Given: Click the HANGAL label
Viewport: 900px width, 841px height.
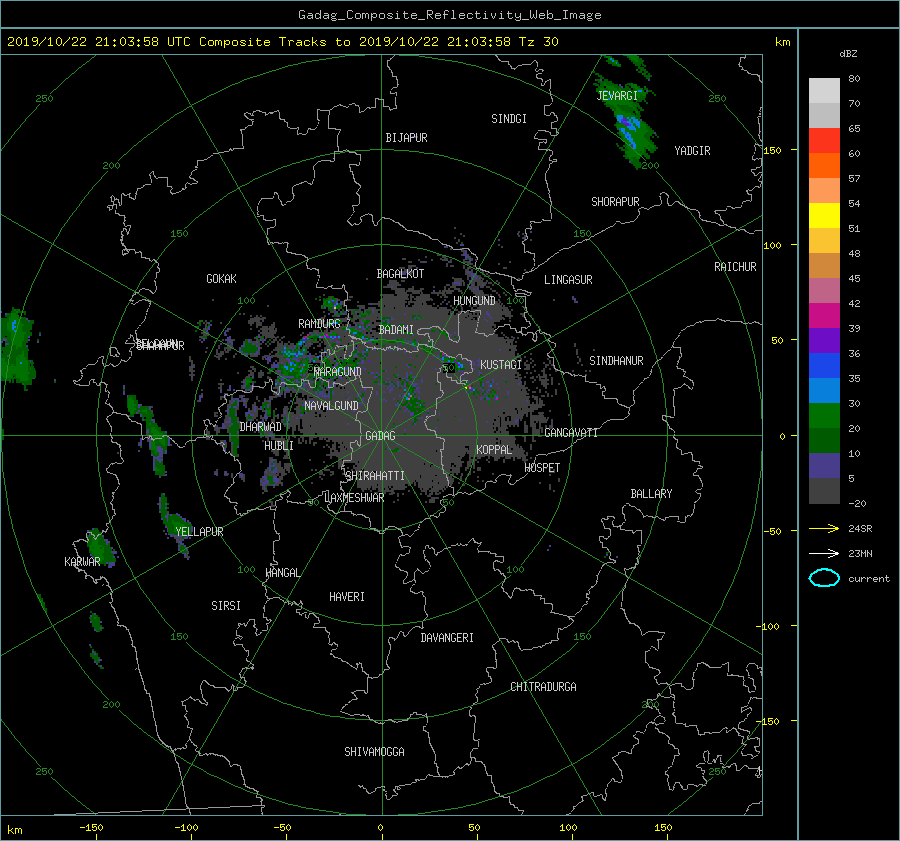Looking at the screenshot, I should (x=282, y=573).
